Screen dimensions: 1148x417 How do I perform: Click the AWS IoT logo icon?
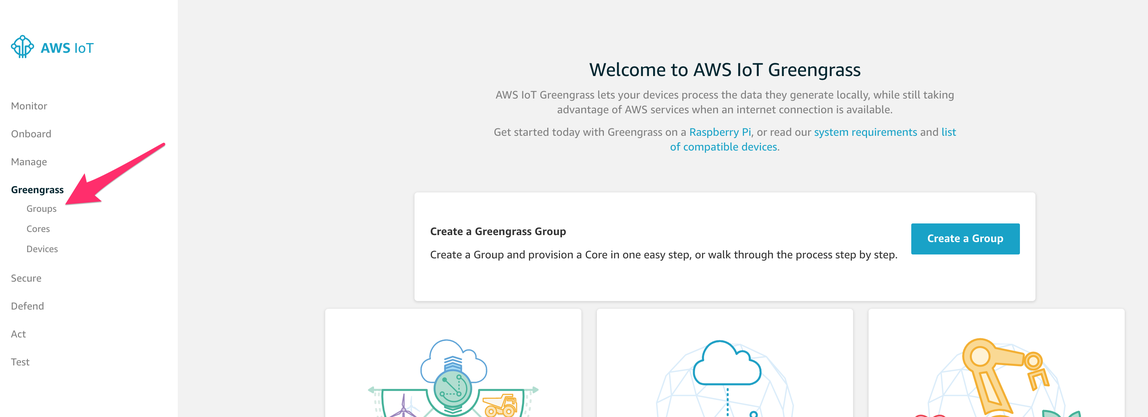click(x=22, y=47)
